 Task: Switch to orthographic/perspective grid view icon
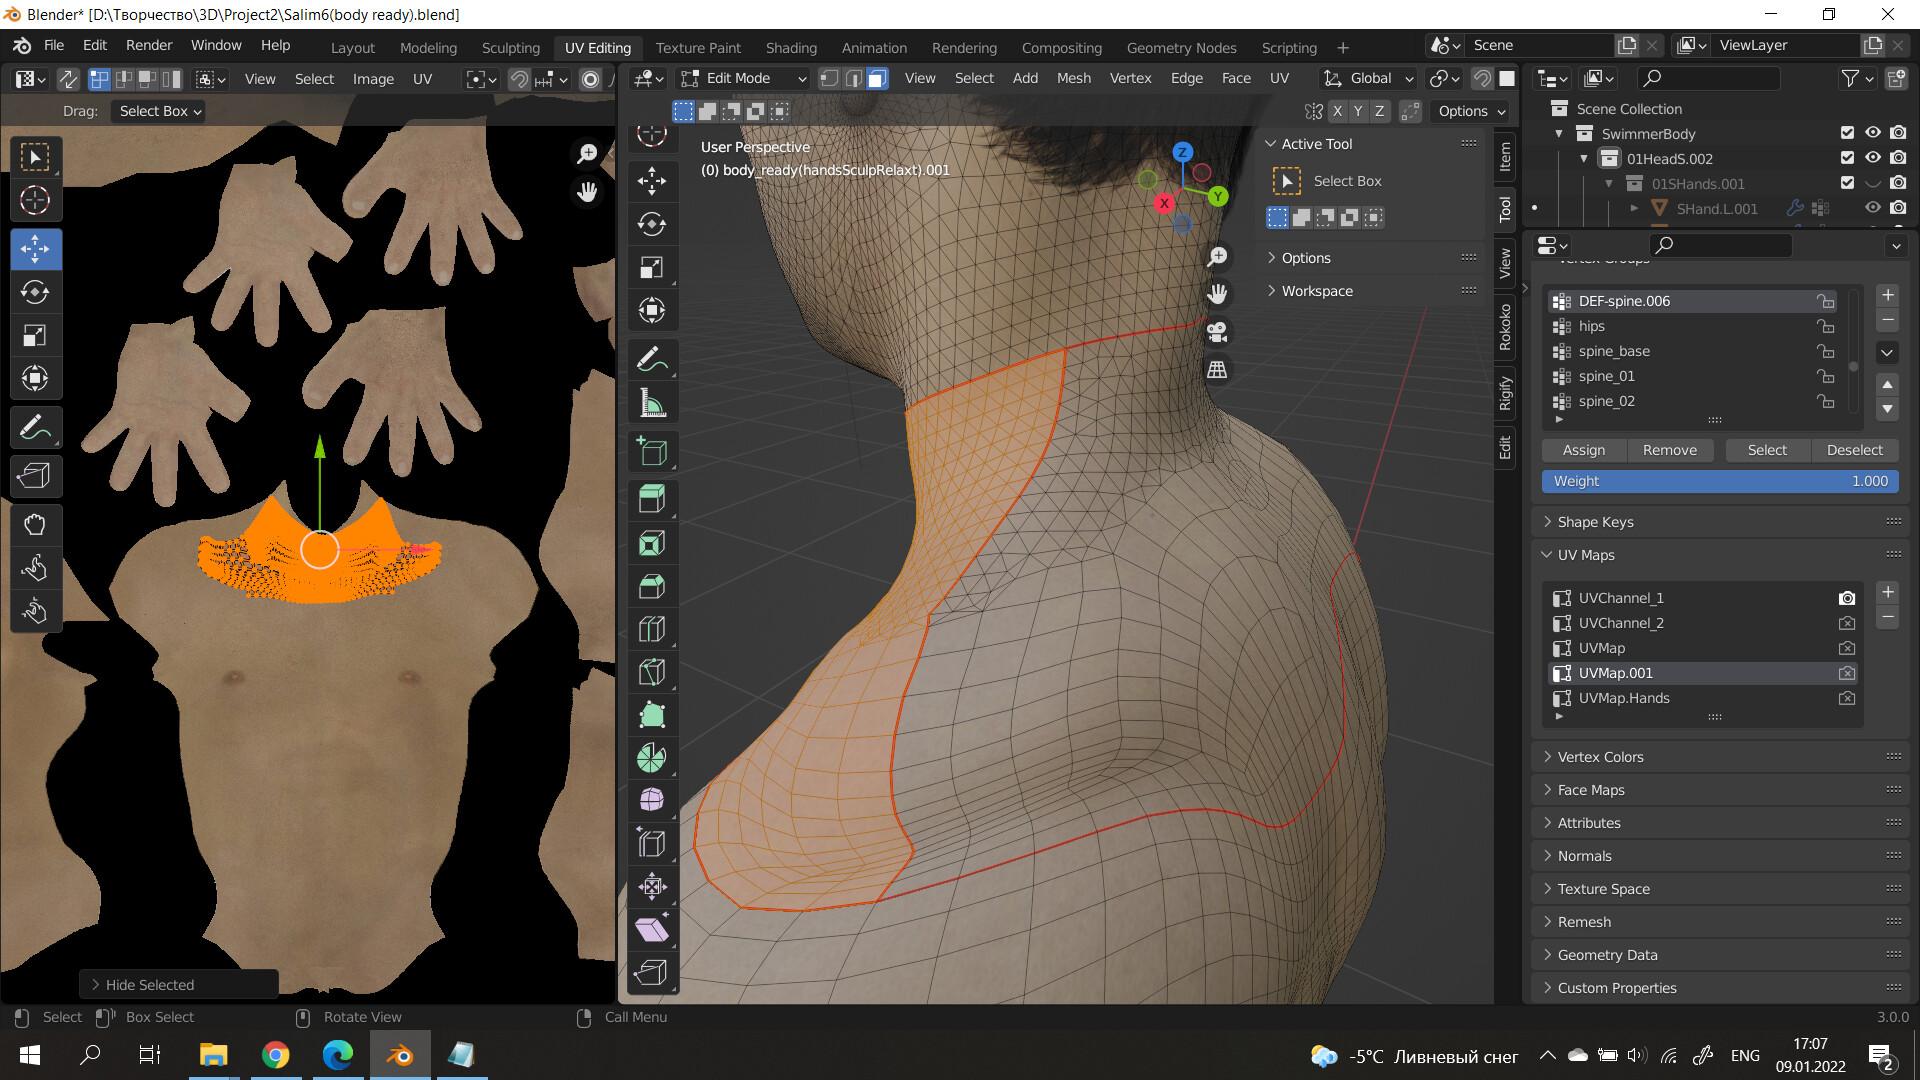1217,370
